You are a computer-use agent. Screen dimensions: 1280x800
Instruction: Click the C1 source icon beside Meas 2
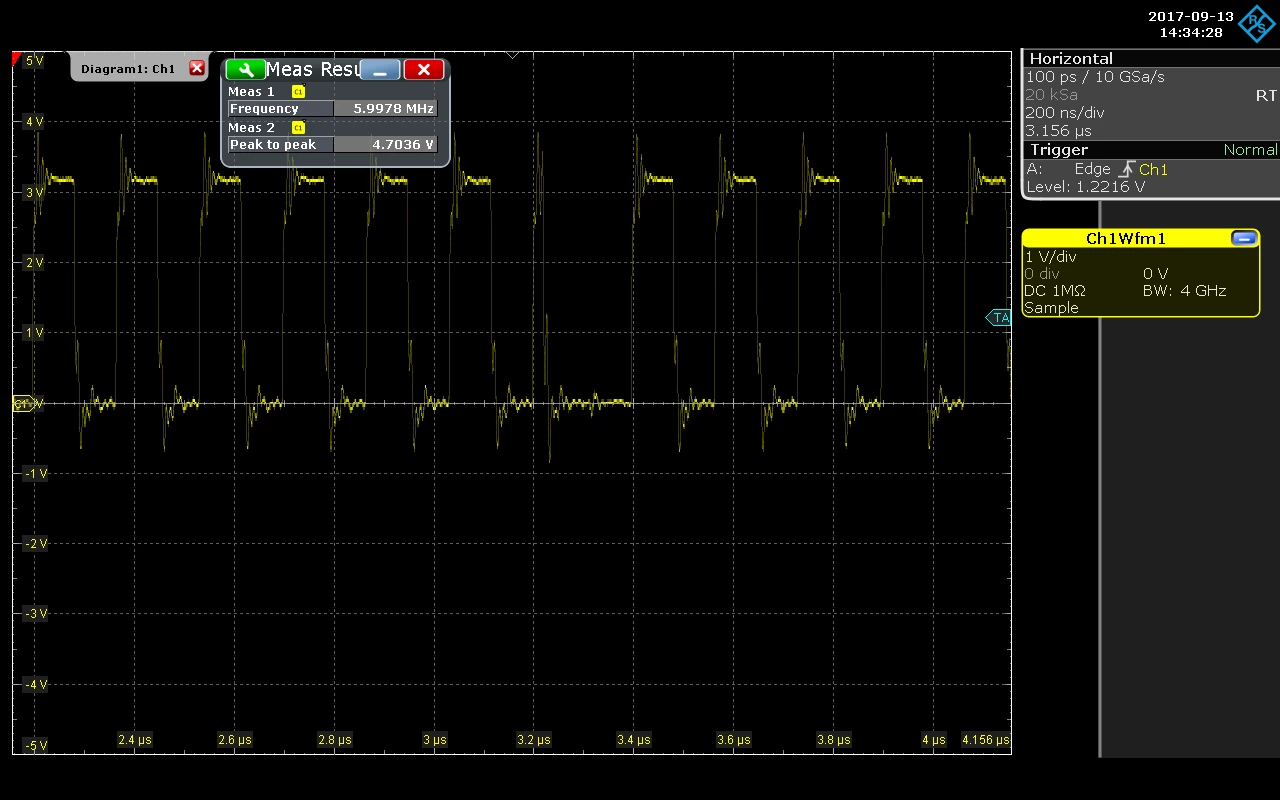click(x=298, y=128)
